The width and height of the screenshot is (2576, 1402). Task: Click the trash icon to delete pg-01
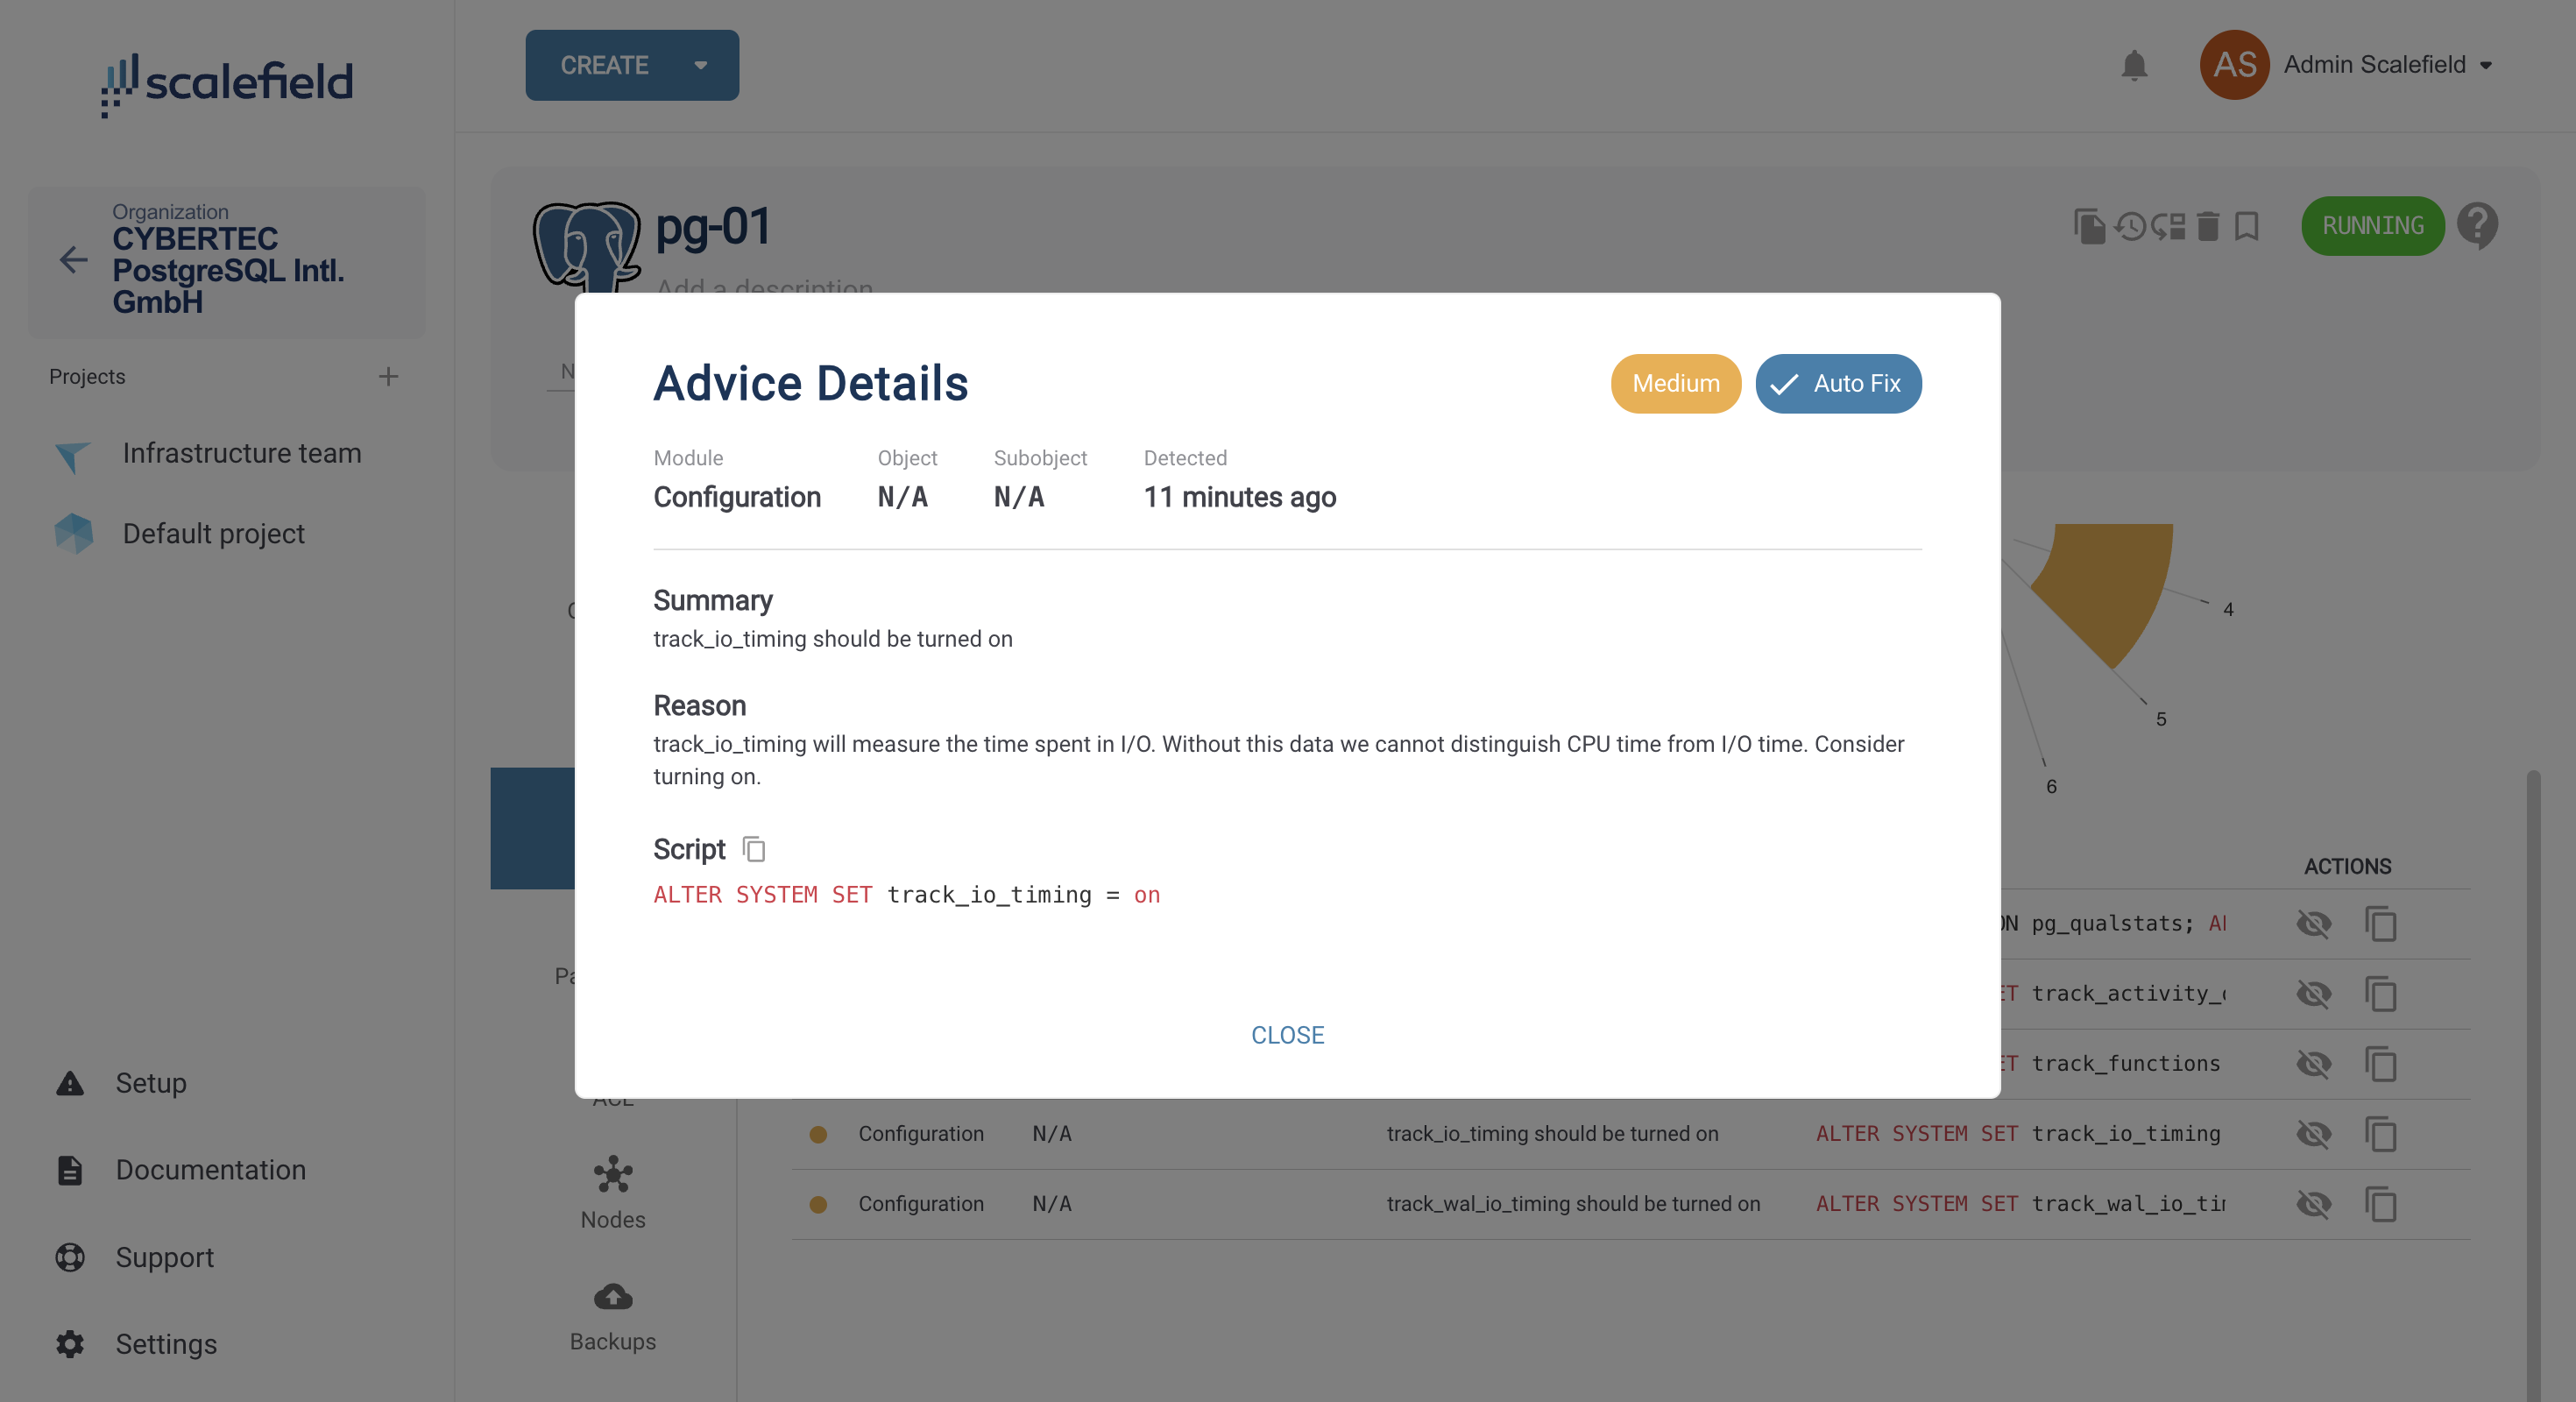click(x=2208, y=226)
